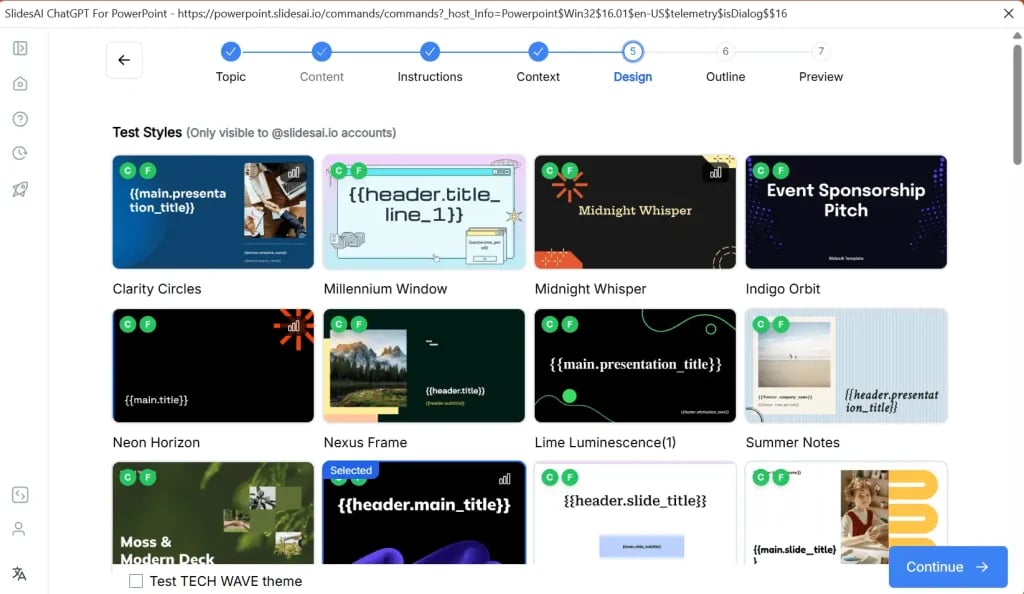Open the Help question-mark icon in sidebar

click(x=20, y=118)
